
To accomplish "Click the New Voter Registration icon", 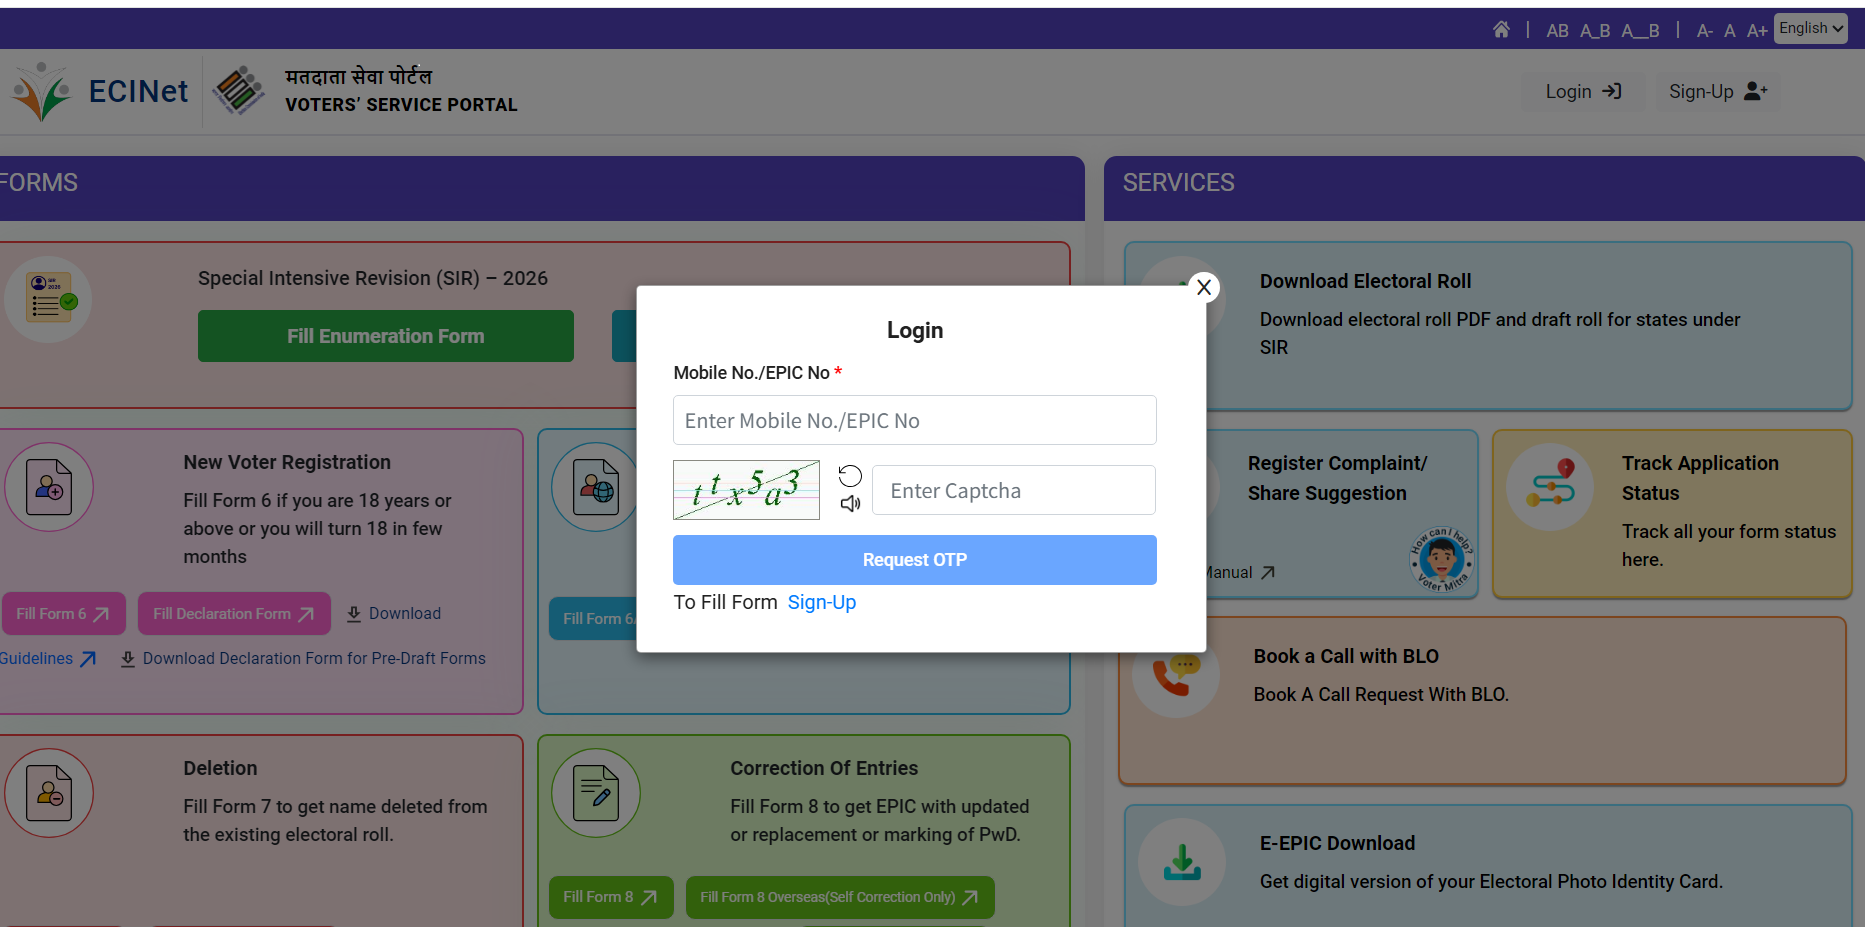I will [49, 488].
